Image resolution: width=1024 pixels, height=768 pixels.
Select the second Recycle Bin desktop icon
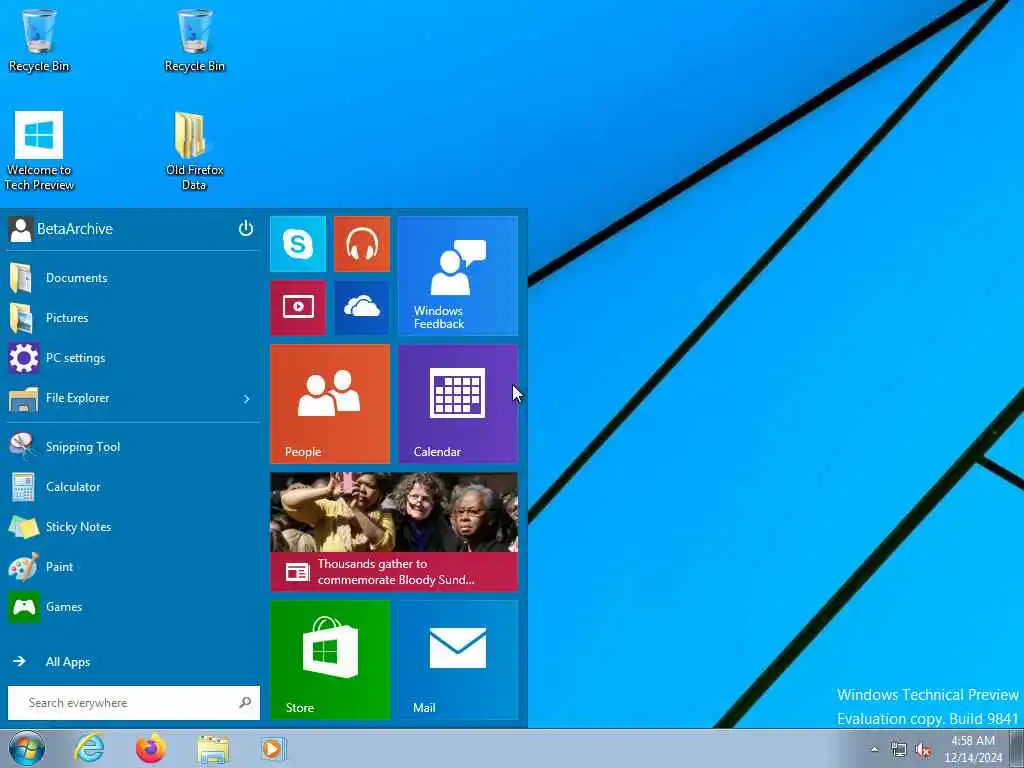pos(195,40)
